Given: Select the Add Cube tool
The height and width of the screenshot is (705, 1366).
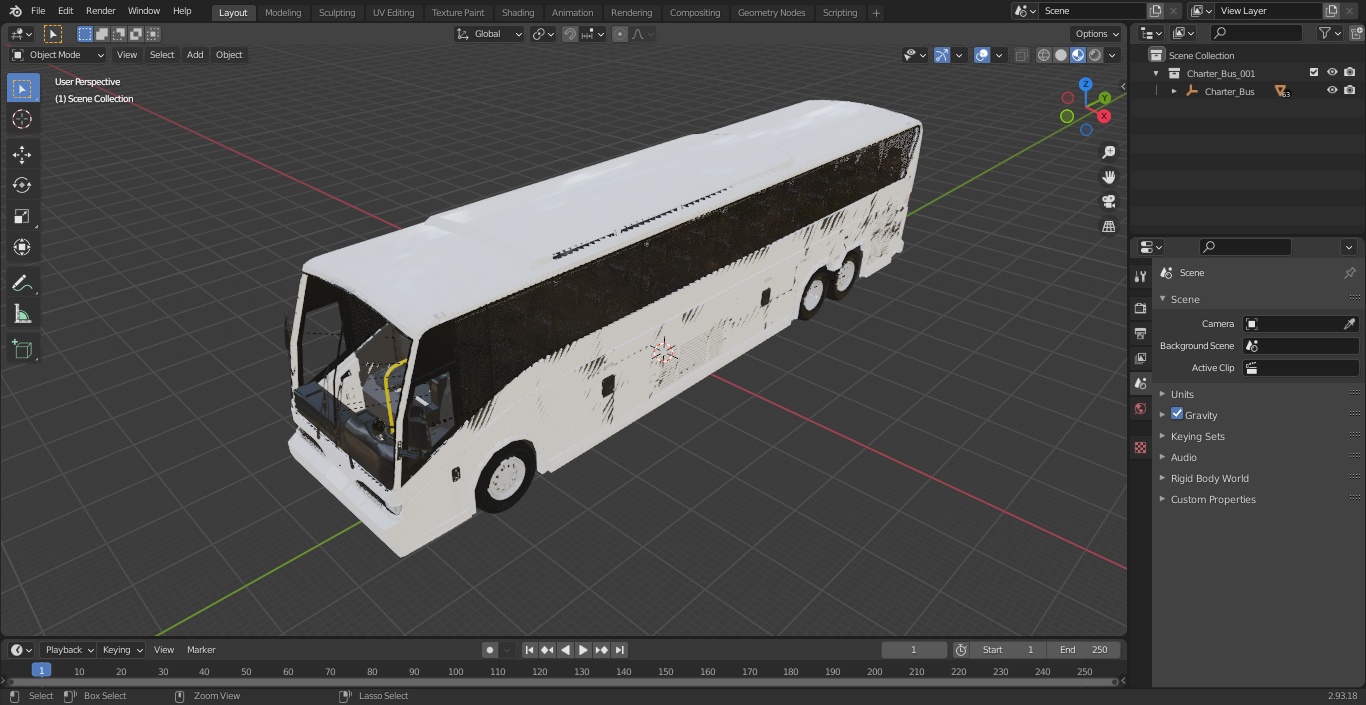Looking at the screenshot, I should 22,350.
